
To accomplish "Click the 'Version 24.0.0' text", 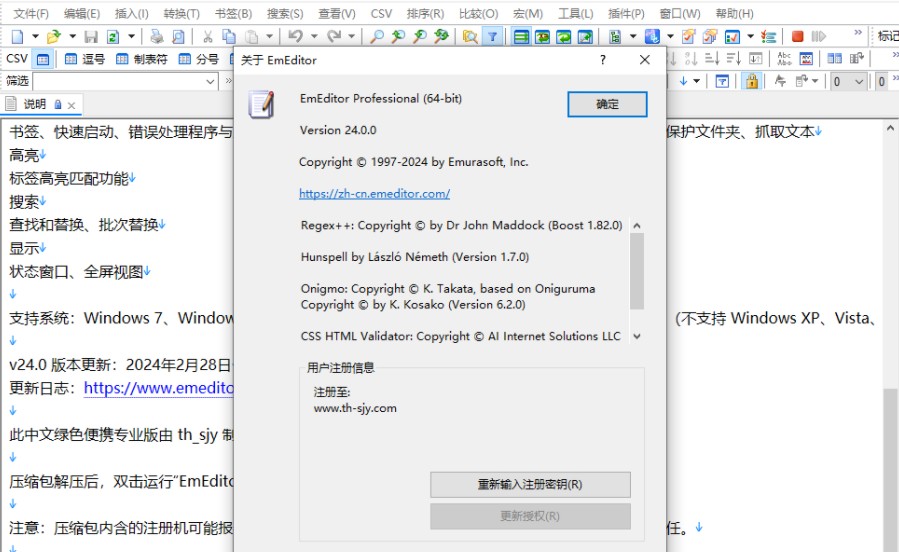I will pos(338,130).
